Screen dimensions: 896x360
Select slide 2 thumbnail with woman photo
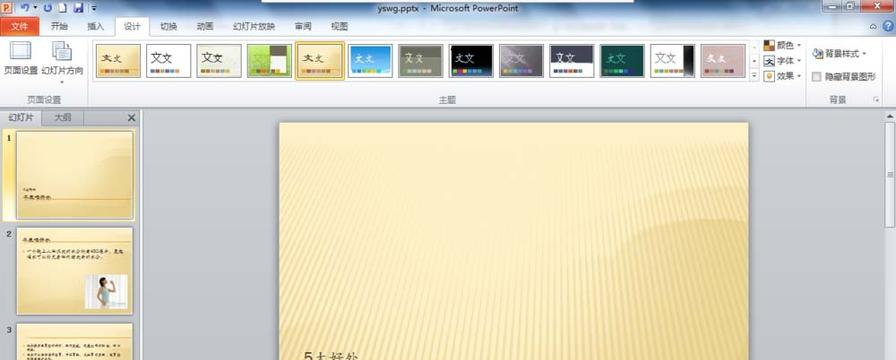pyautogui.click(x=75, y=271)
